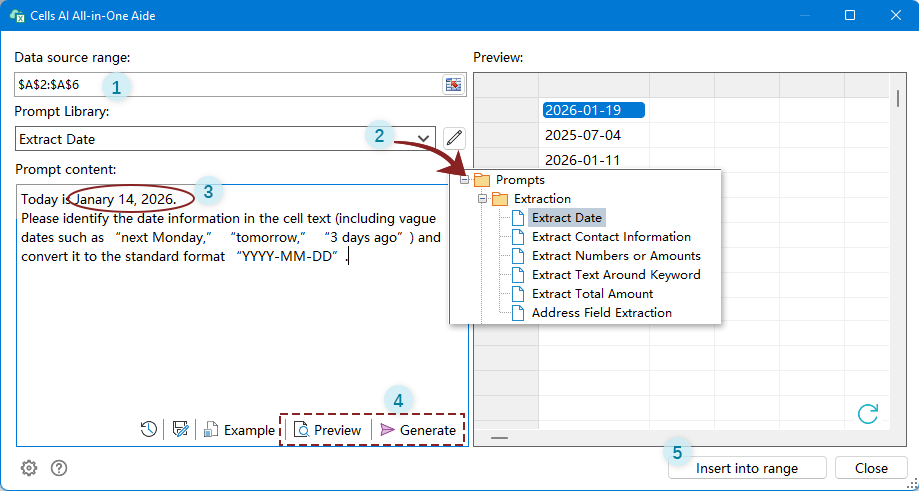
Task: Click the Prompts folder icon
Action: pyautogui.click(x=482, y=180)
